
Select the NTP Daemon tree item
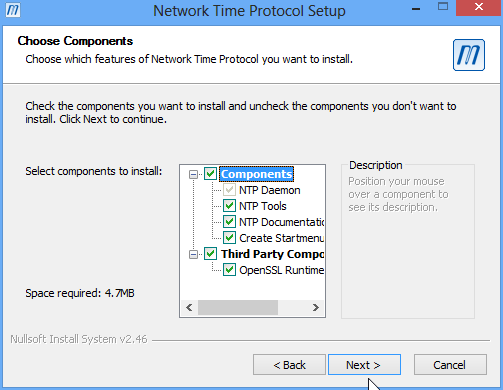point(270,190)
